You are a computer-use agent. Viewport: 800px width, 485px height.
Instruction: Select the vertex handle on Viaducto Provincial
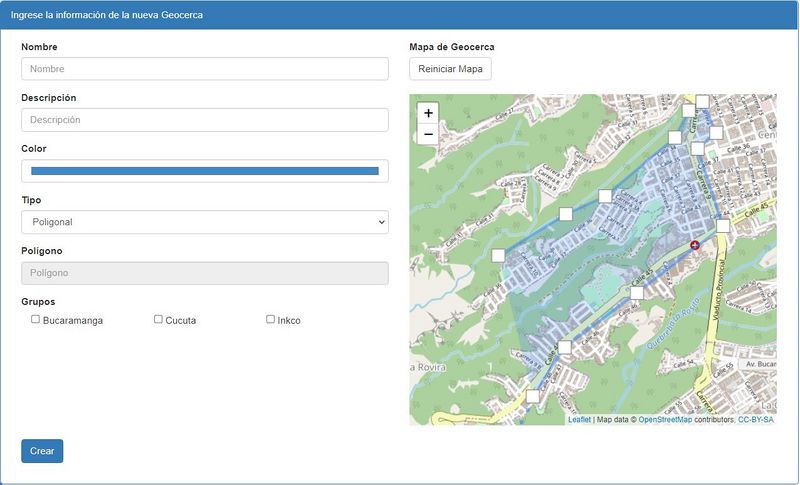click(x=723, y=226)
